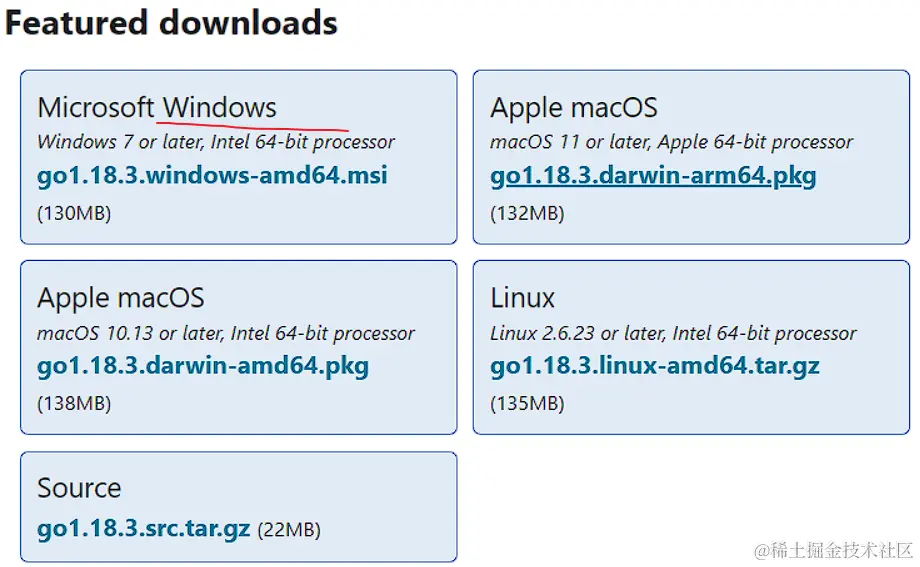Click 'Windows 7 or later, Intel 64-bit processor' text

pyautogui.click(x=216, y=141)
